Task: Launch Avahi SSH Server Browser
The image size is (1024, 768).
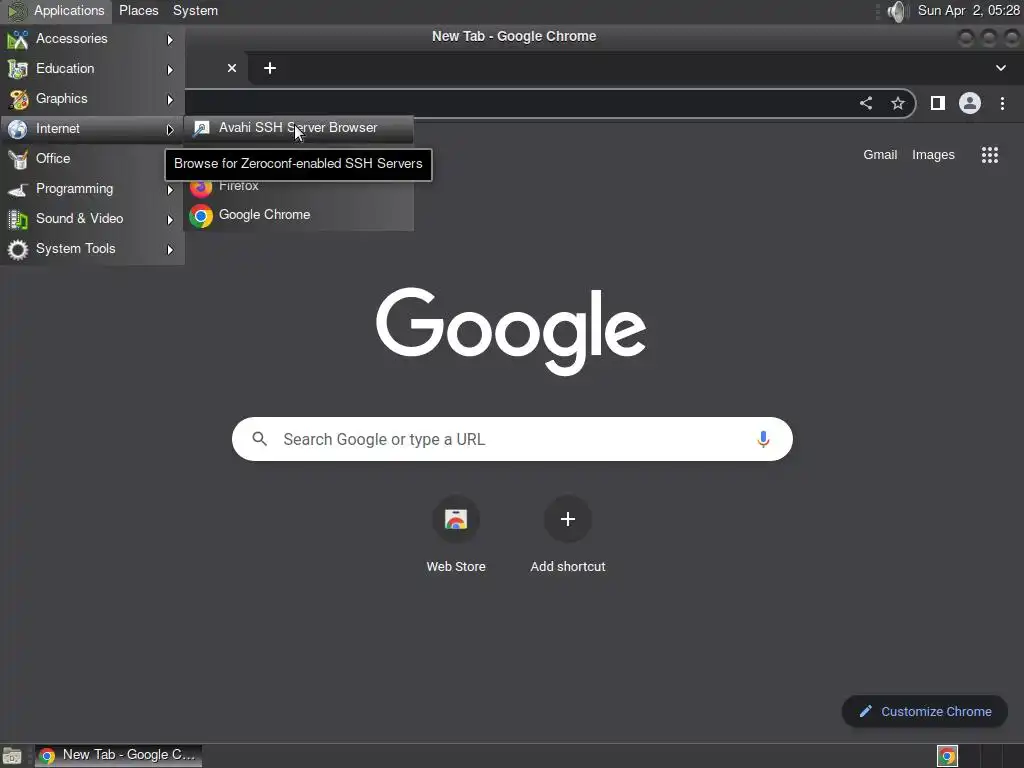Action: tap(299, 128)
